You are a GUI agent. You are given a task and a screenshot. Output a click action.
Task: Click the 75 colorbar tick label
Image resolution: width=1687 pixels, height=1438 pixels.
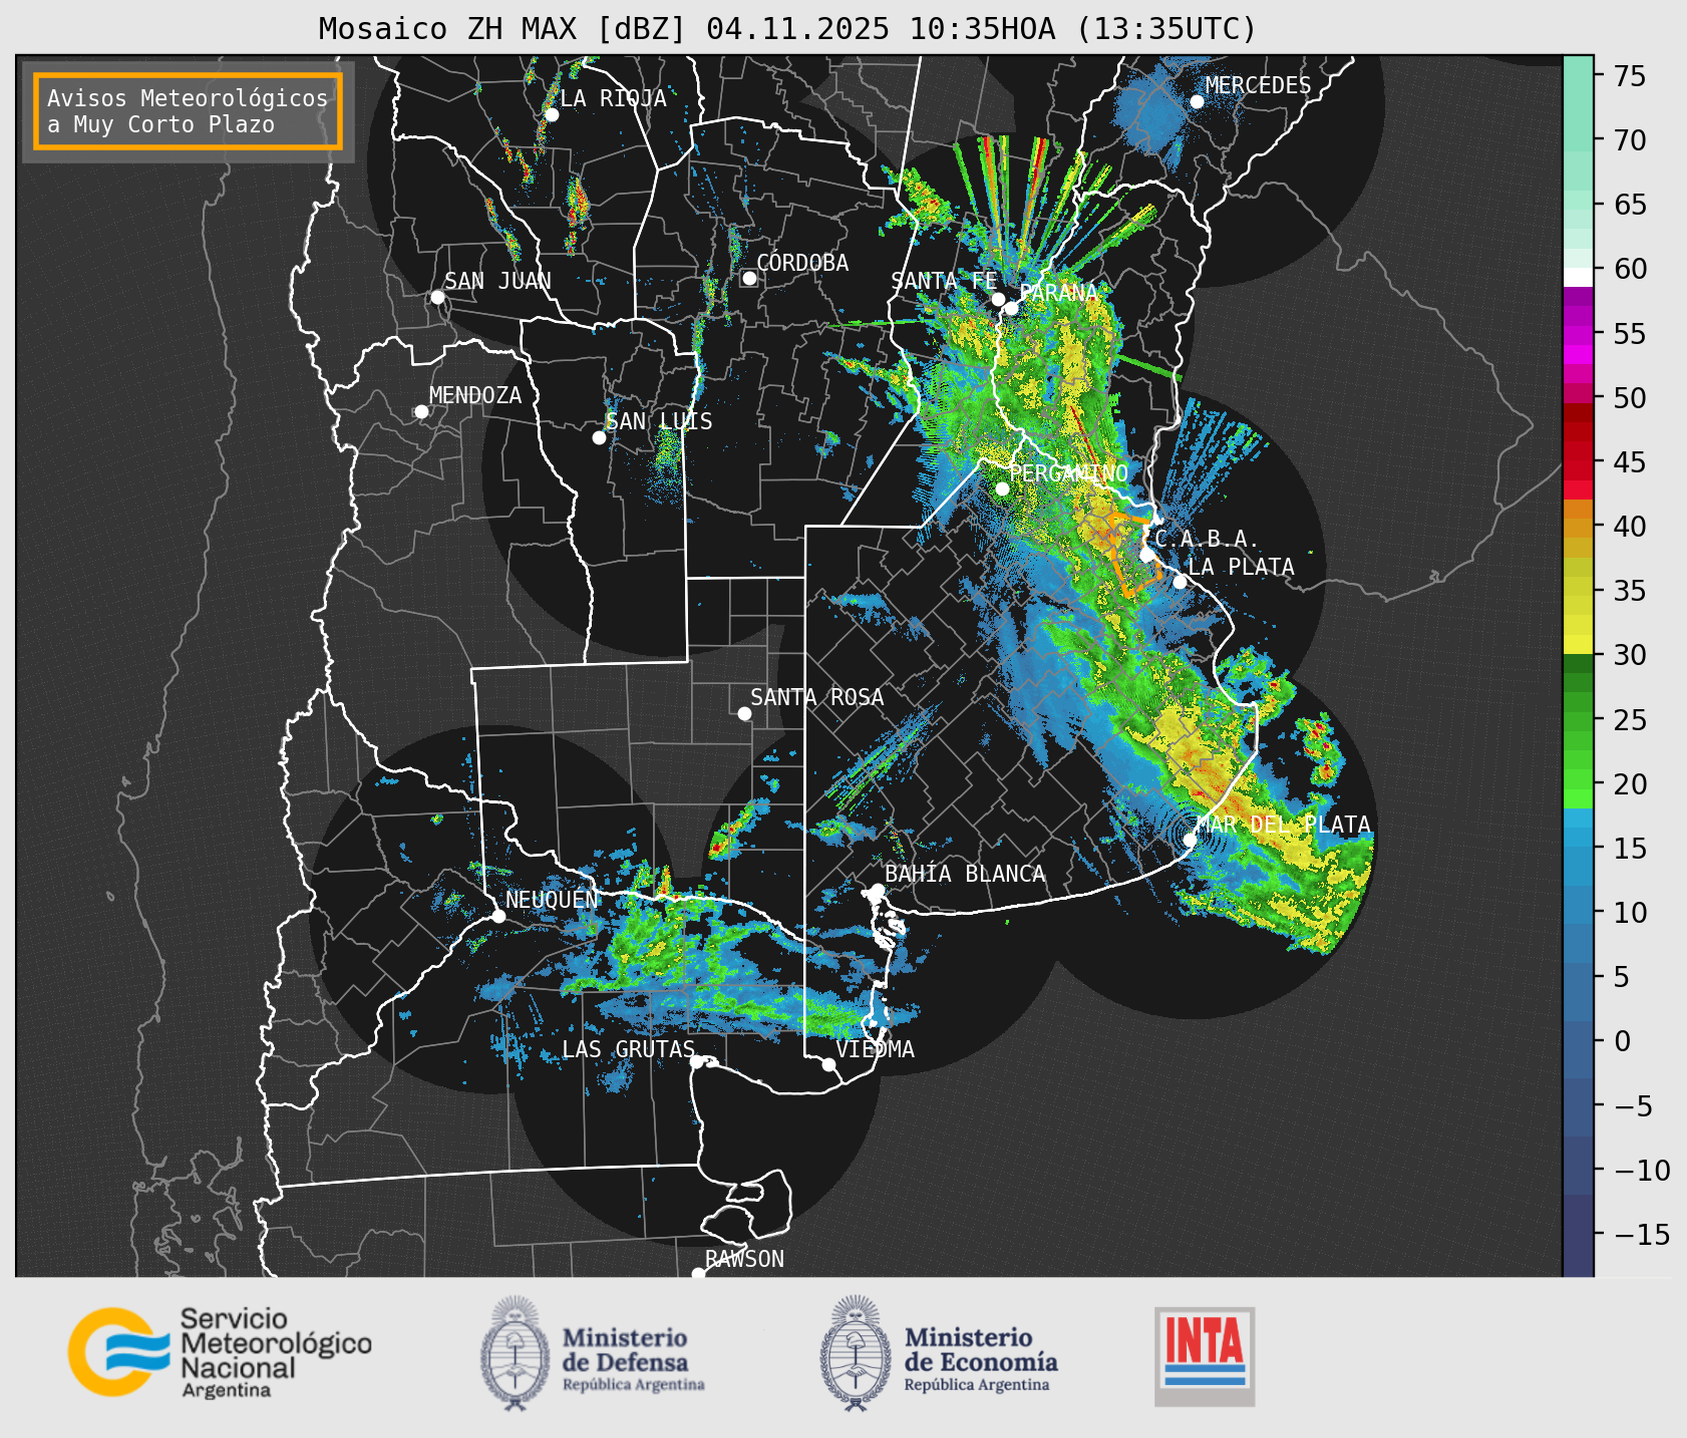1629,76
